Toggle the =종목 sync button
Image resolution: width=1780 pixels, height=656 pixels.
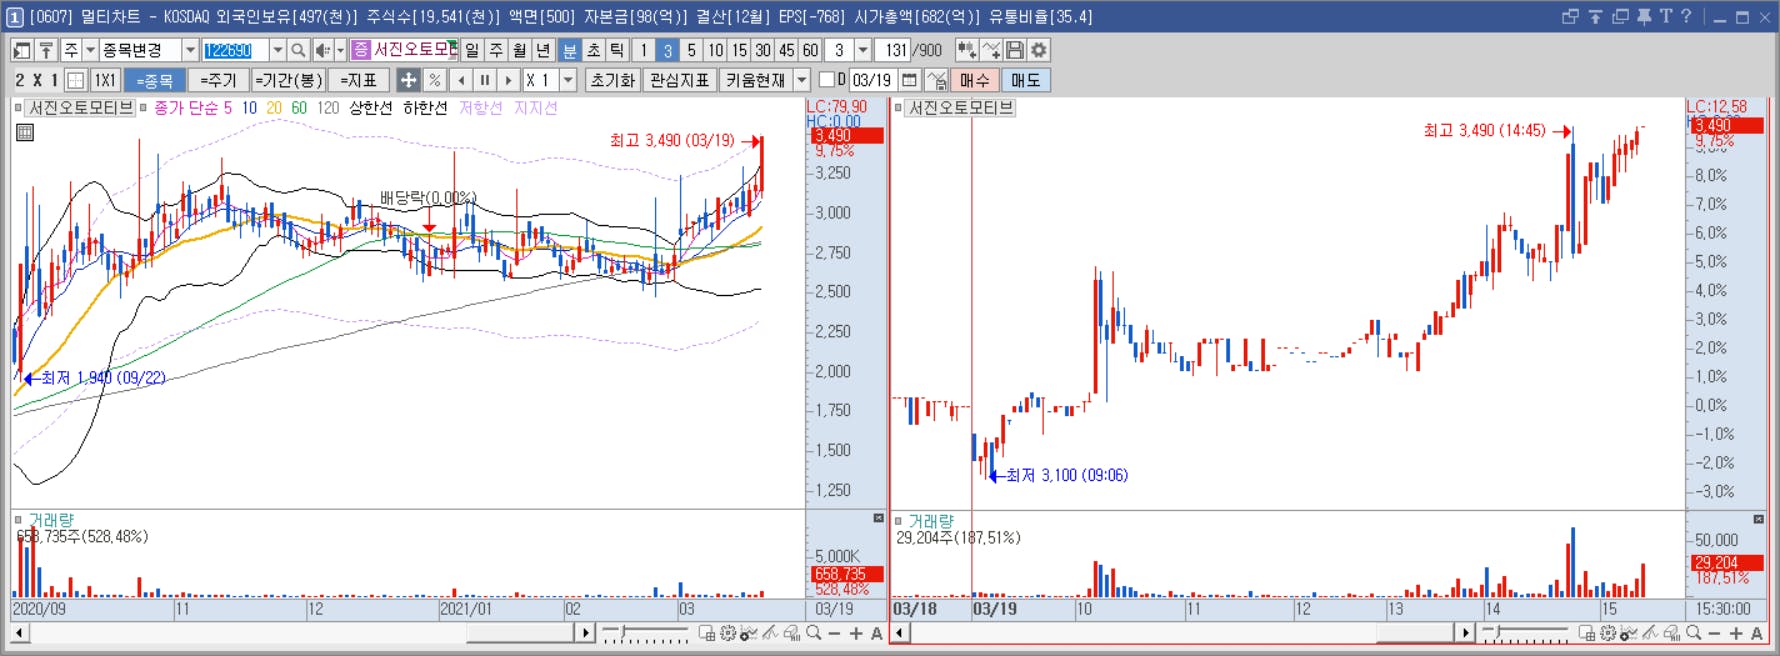click(154, 80)
